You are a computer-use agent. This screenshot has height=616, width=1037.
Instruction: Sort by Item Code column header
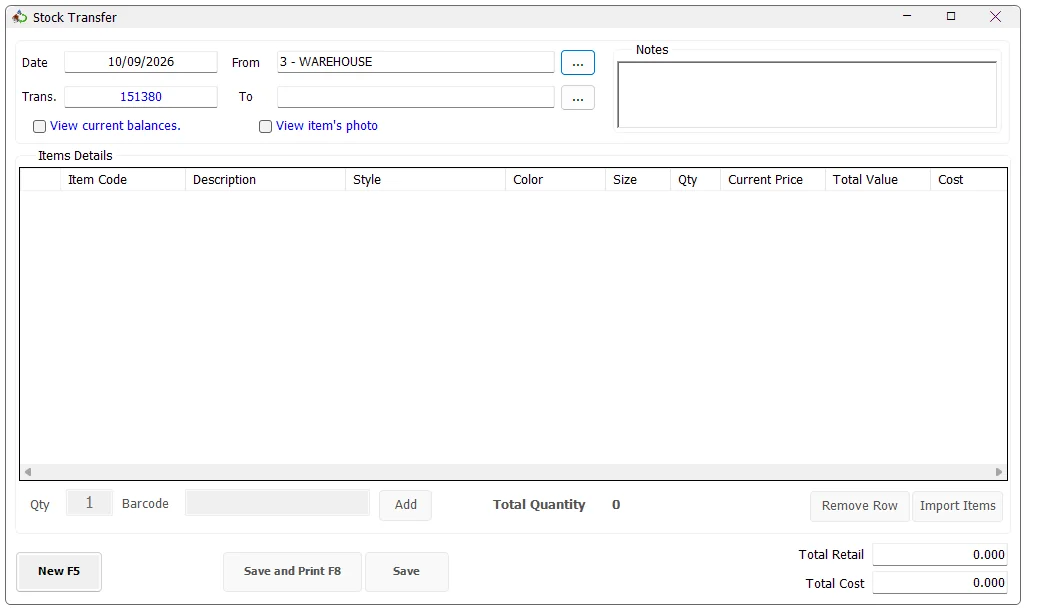pos(123,180)
